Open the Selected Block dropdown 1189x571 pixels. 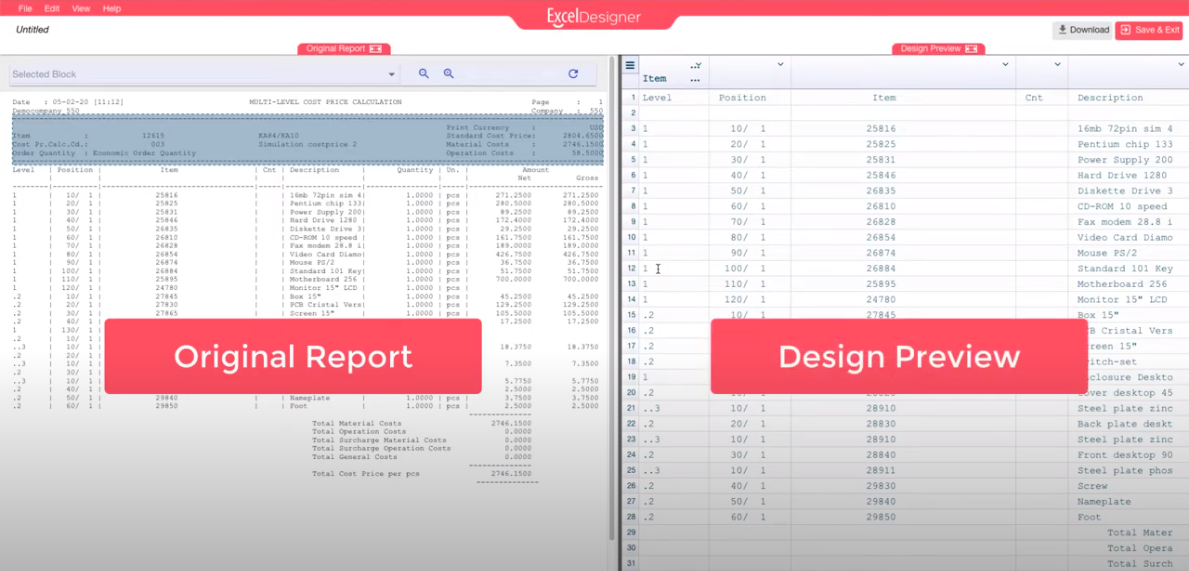click(204, 74)
